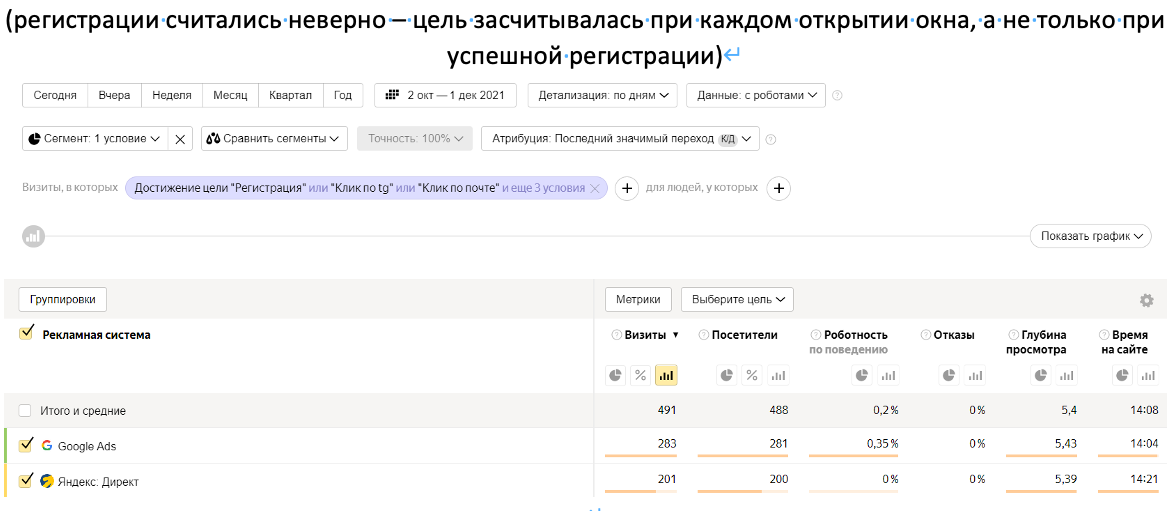Select bar chart icon under Роботность
The height and width of the screenshot is (511, 1167).
click(x=887, y=376)
